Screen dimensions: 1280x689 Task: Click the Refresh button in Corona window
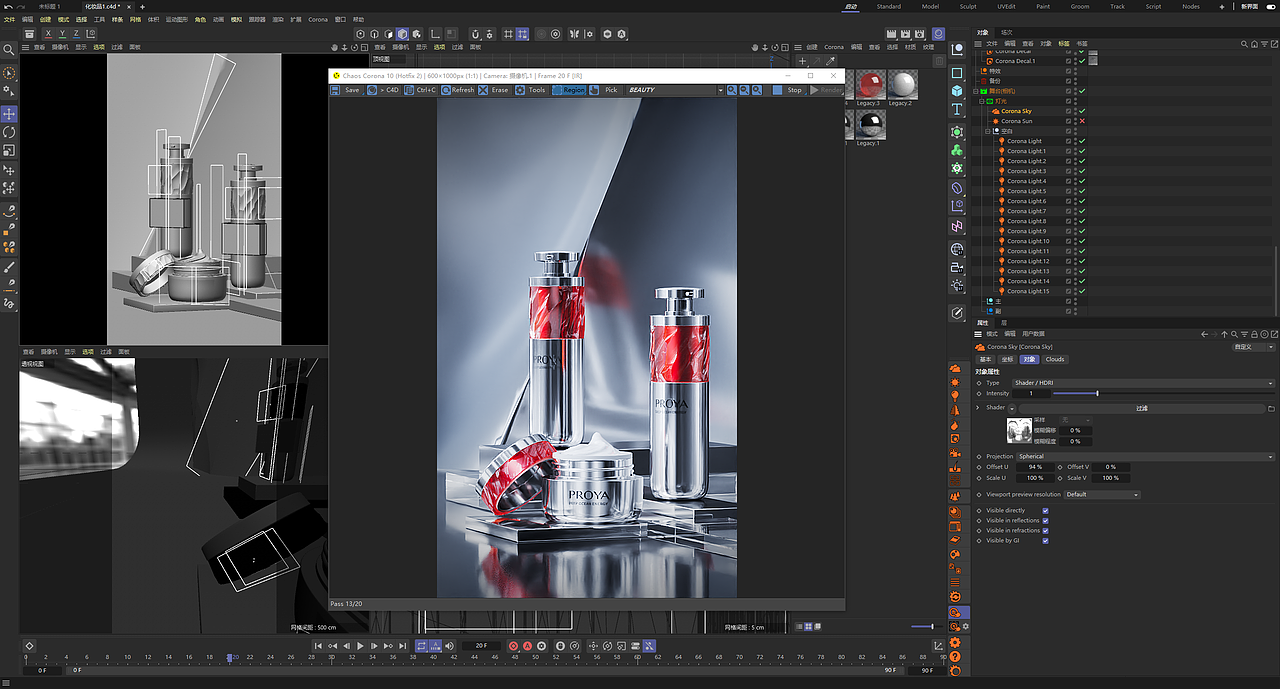[457, 90]
